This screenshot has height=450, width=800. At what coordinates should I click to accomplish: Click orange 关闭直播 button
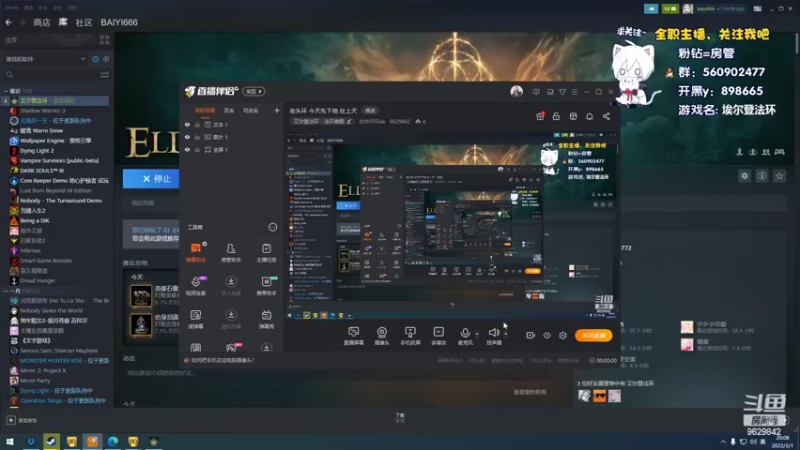tap(593, 335)
